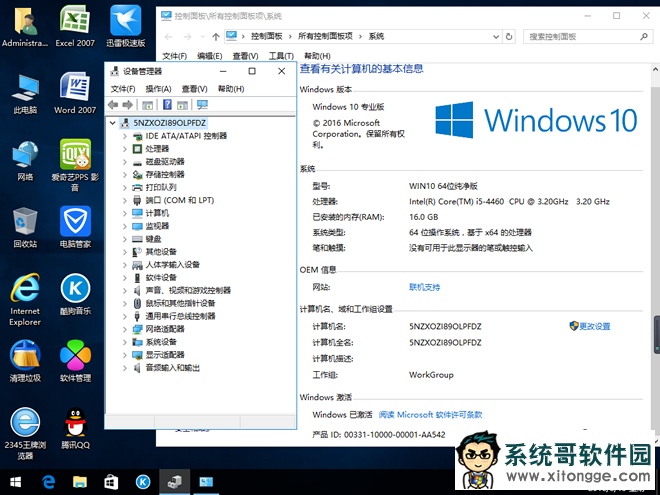
Task: Open the address bar history dropdown
Action: pos(496,37)
